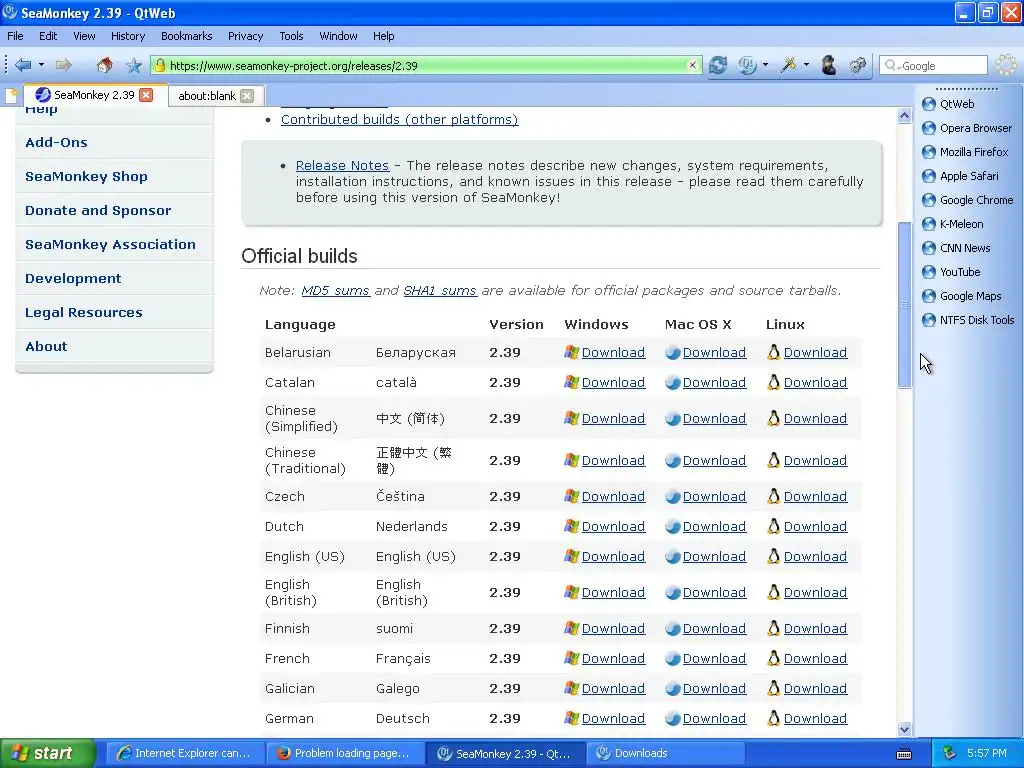Download Windows build for Belarusian
This screenshot has height=768, width=1024.
[x=613, y=353]
